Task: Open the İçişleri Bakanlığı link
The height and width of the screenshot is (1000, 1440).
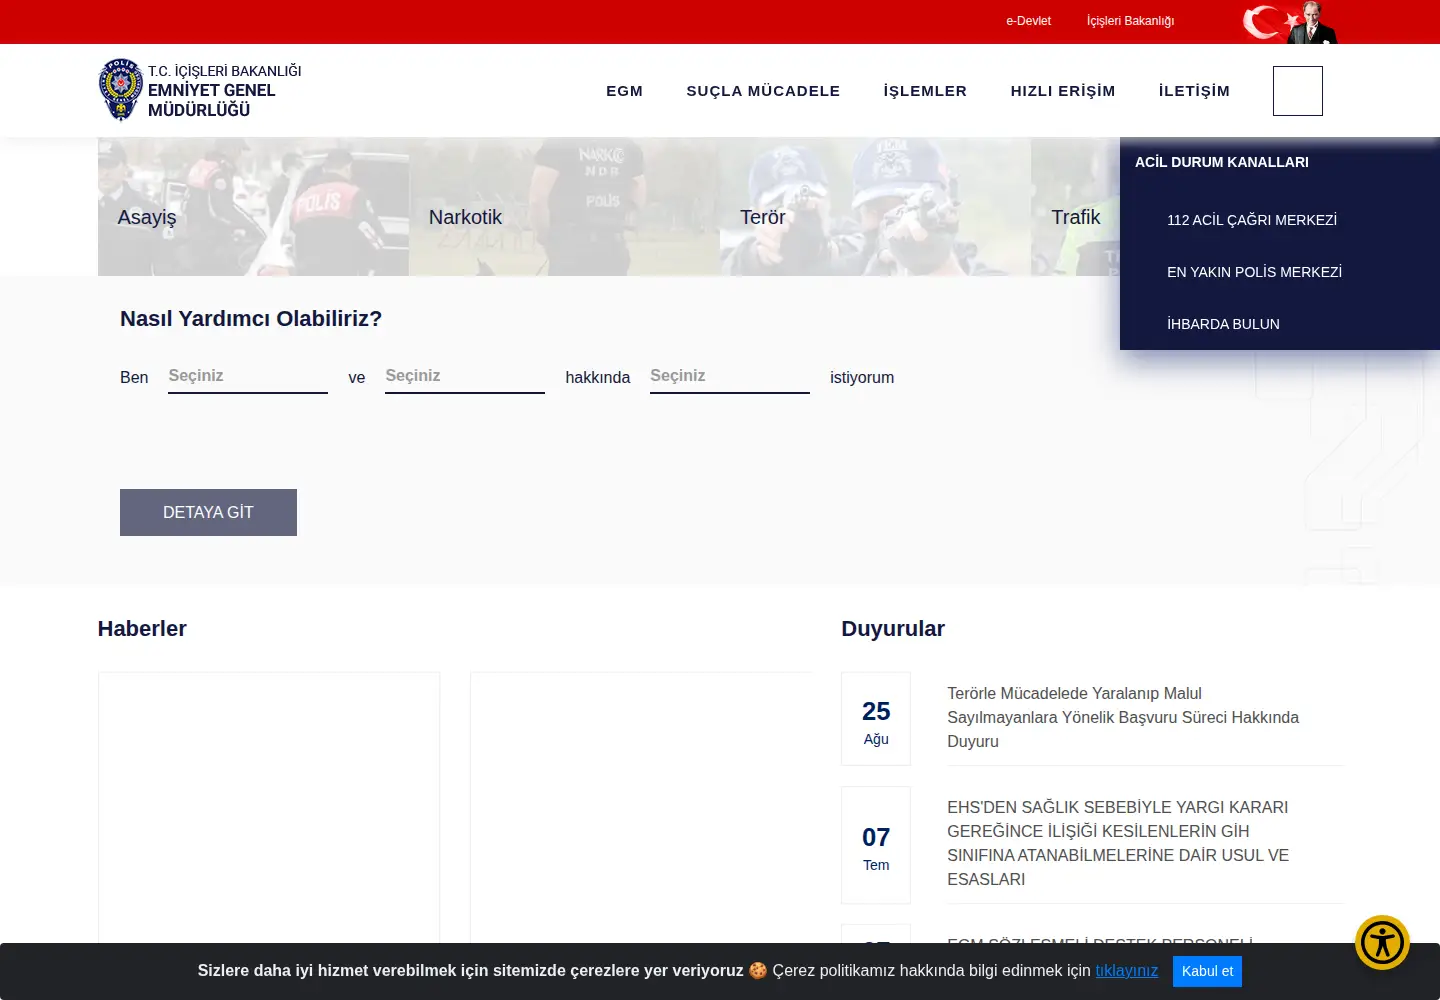Action: click(x=1130, y=21)
